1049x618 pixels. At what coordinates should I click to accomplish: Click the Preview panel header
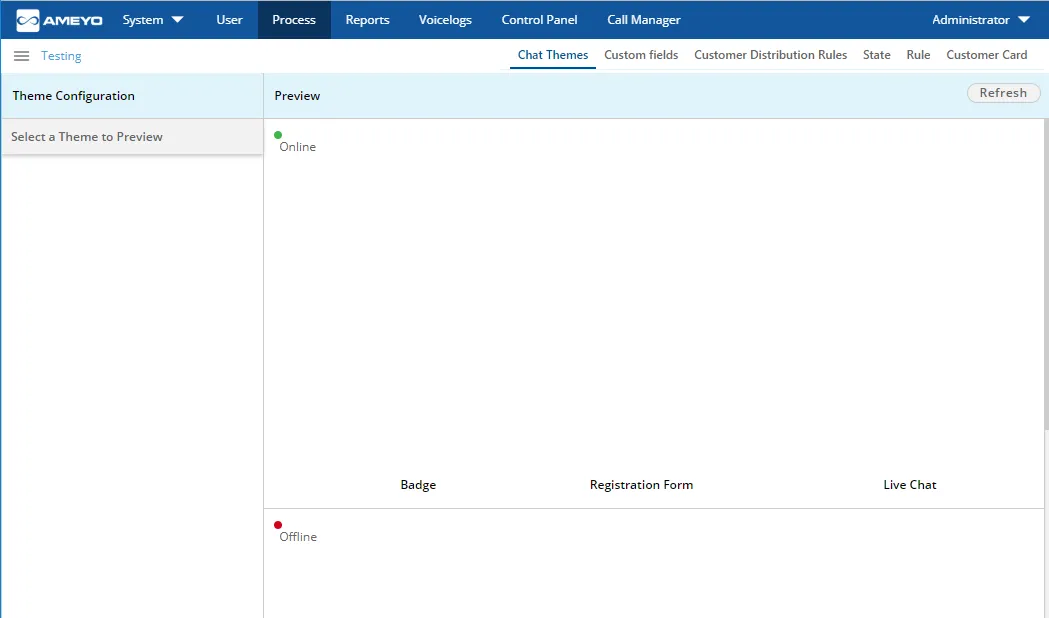[x=297, y=96]
